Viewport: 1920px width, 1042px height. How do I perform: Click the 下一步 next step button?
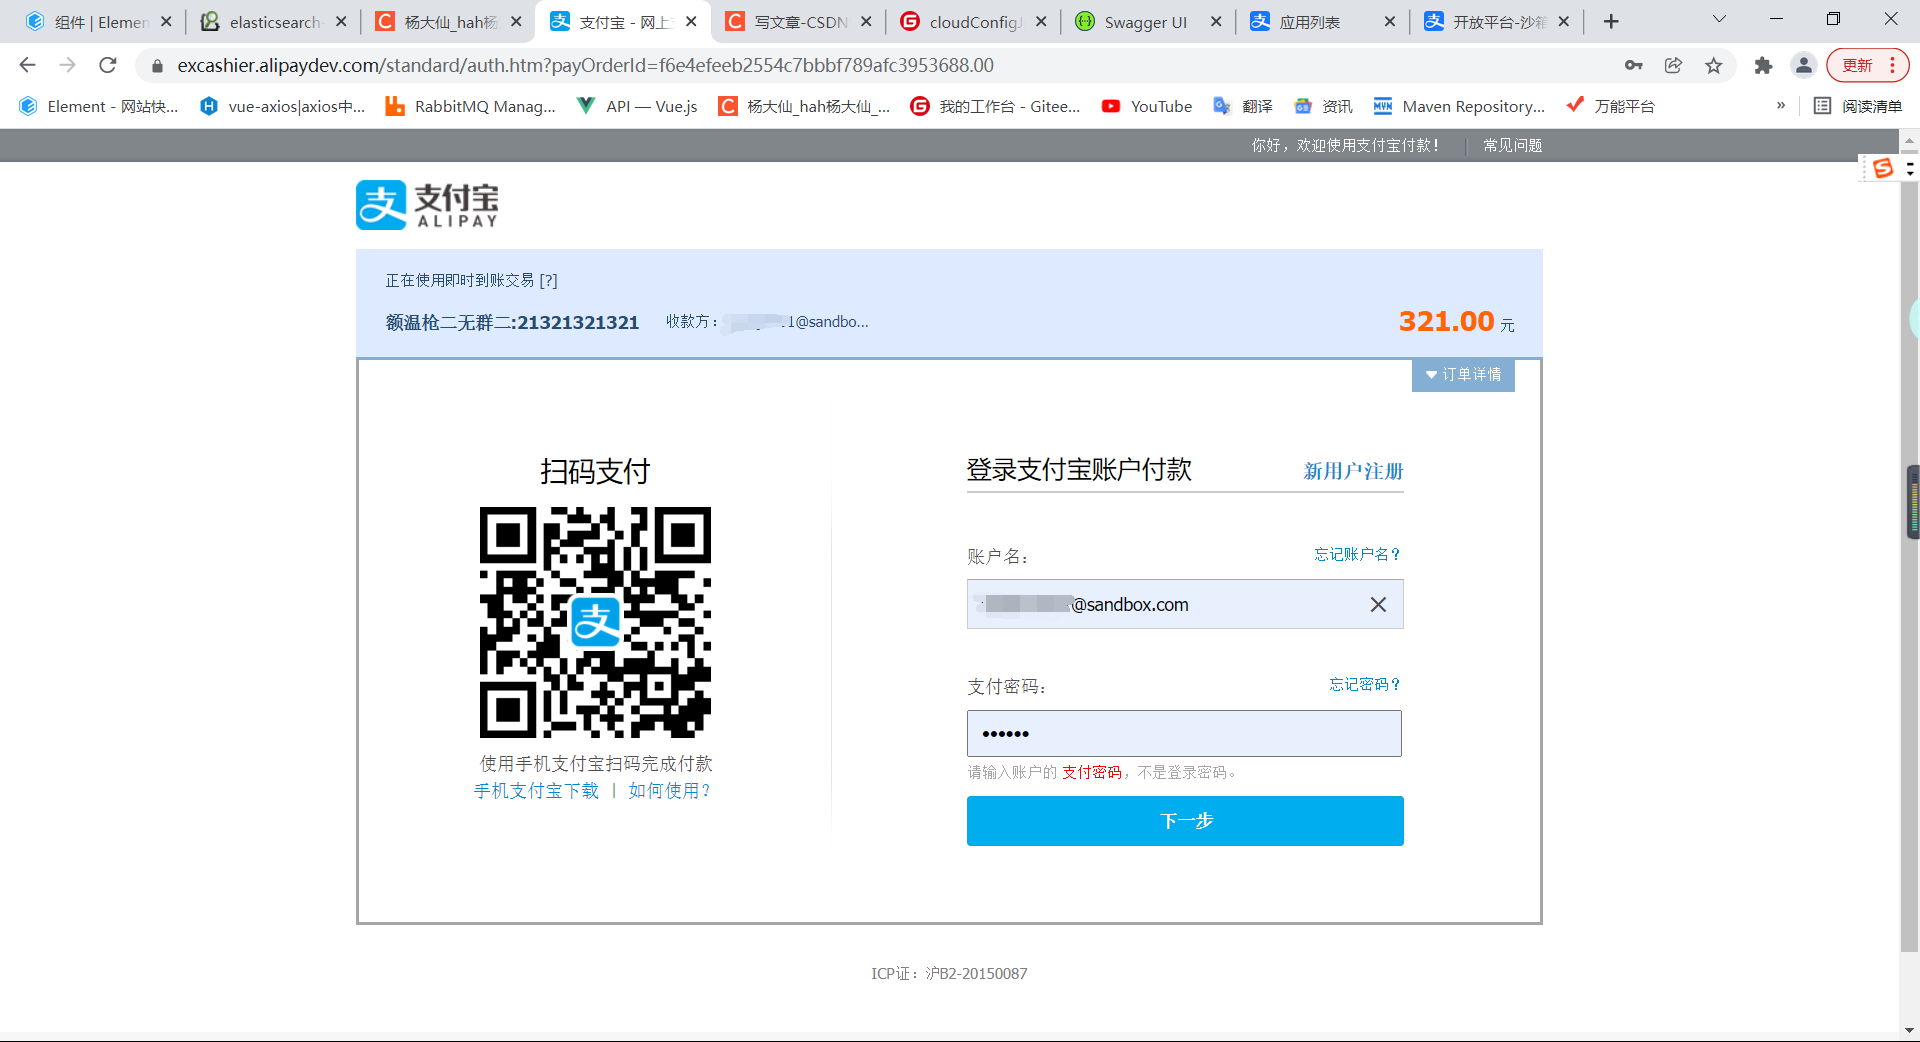1185,821
